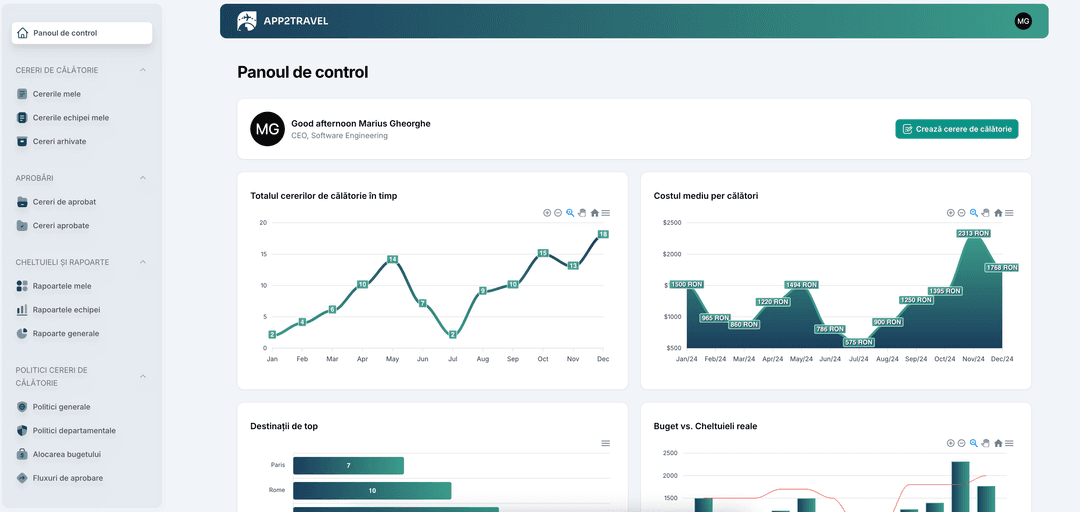Click the Rome bar in destinations chart

372,491
